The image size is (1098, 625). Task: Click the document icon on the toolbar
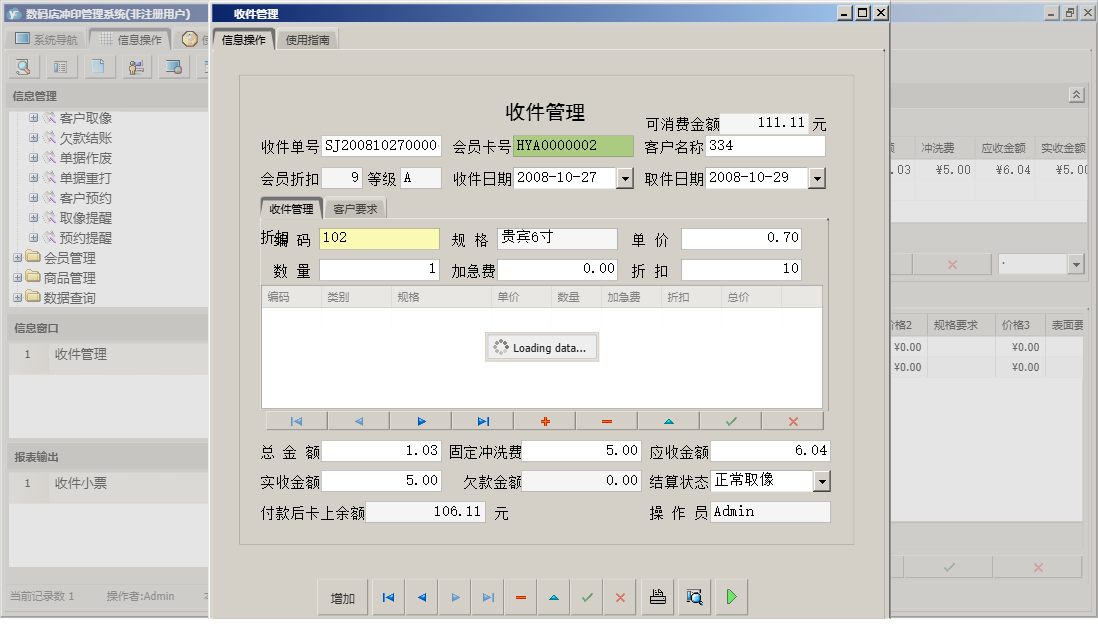pos(98,65)
